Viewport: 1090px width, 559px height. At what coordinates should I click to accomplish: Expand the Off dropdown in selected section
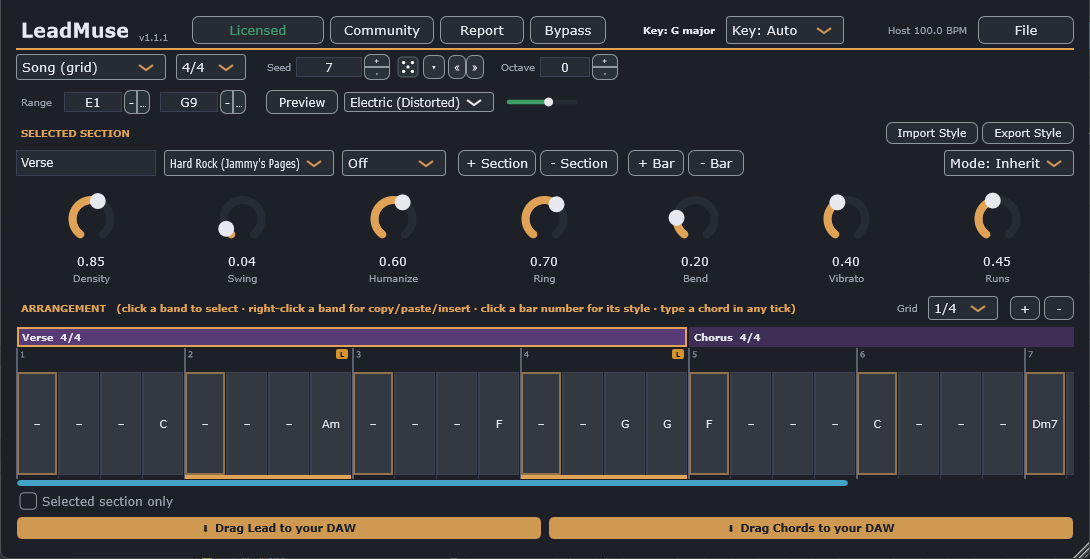(x=393, y=163)
